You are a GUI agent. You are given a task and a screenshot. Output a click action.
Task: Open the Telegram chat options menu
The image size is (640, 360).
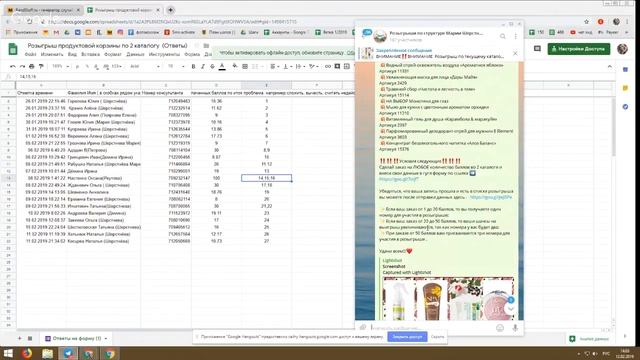(516, 36)
